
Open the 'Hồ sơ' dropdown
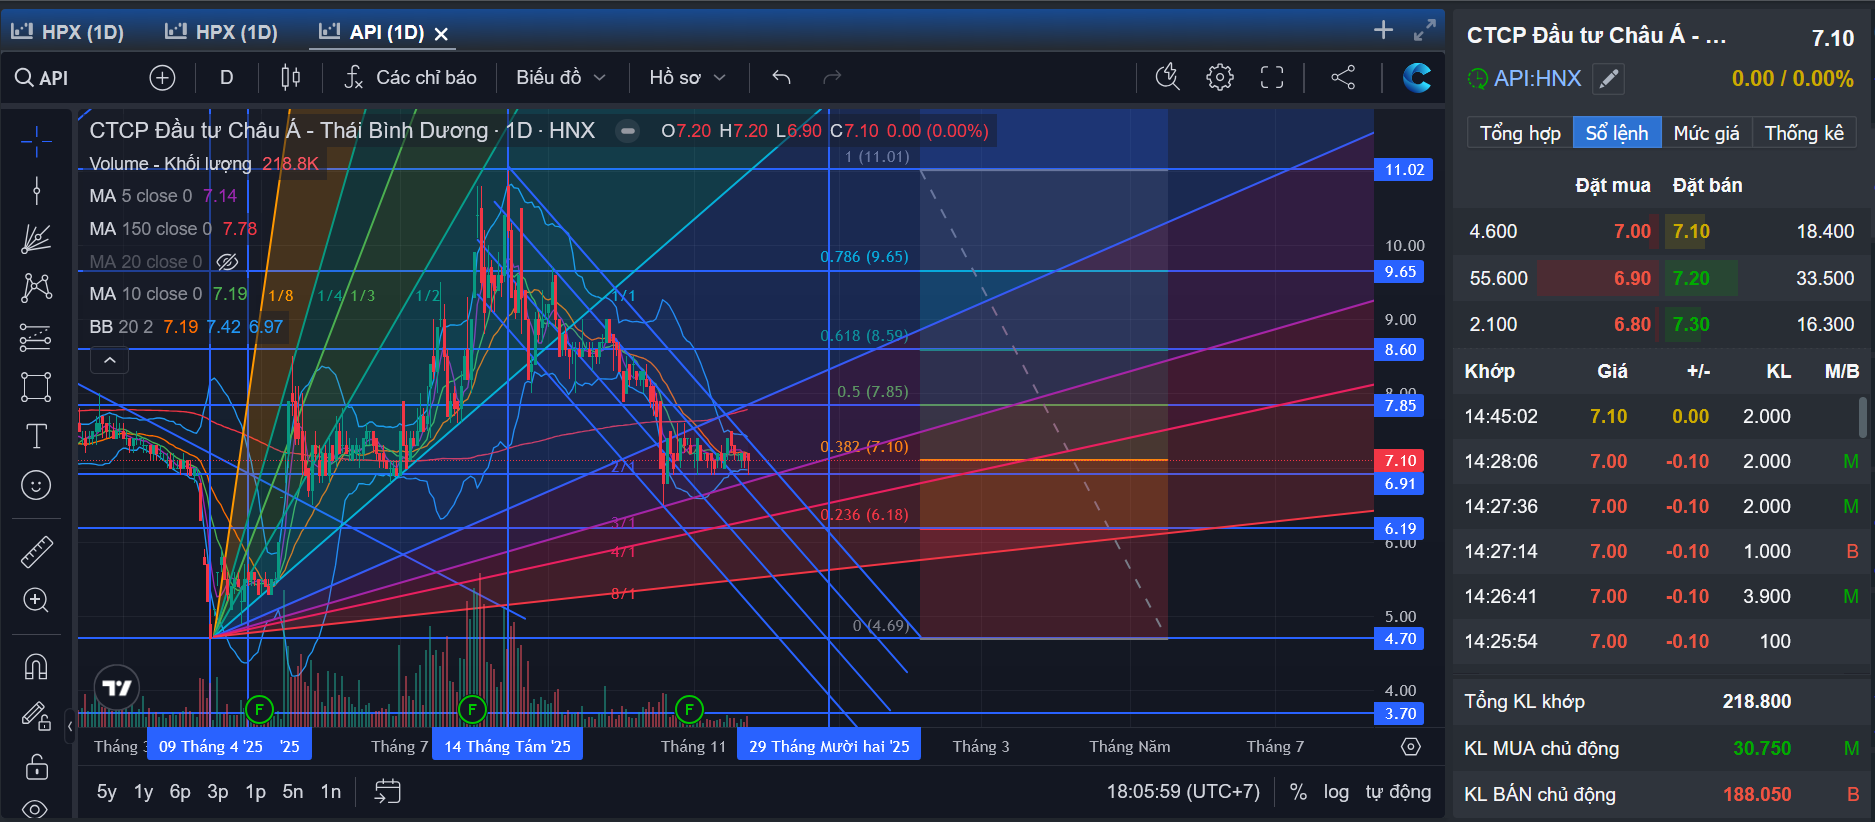click(687, 78)
